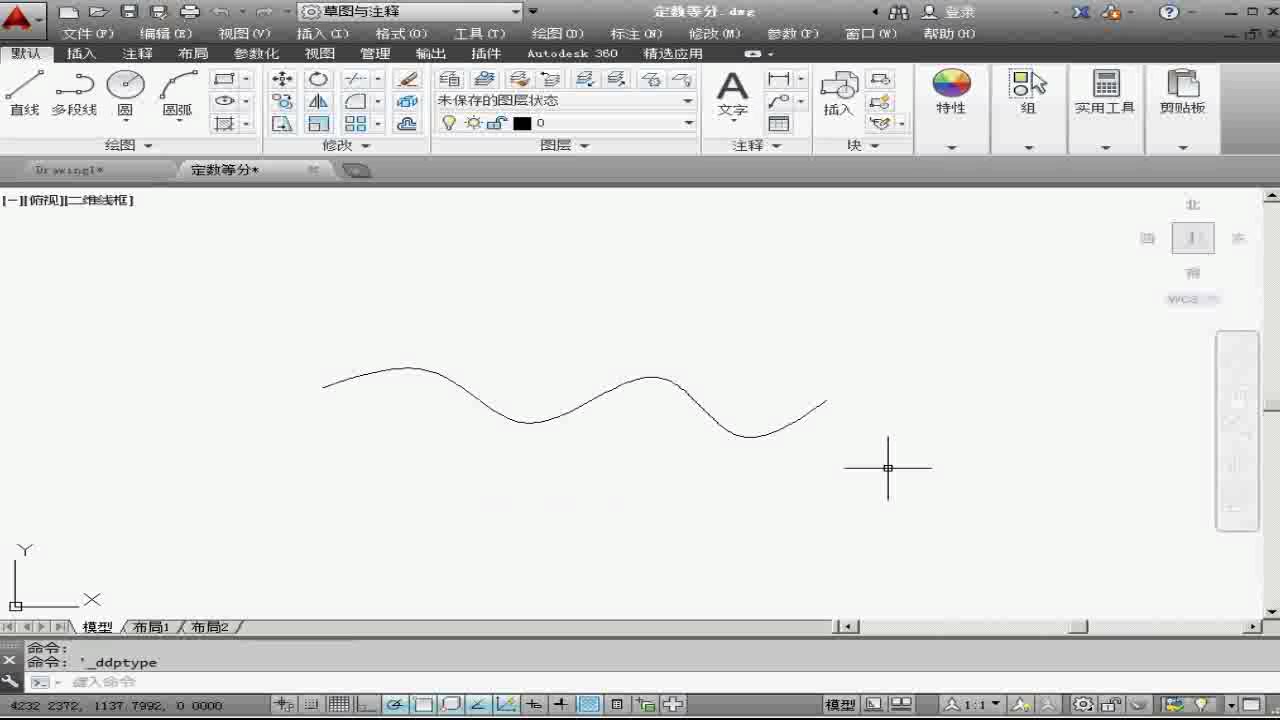Expand the 图层 panel
This screenshot has width=1280, height=720.
point(565,145)
